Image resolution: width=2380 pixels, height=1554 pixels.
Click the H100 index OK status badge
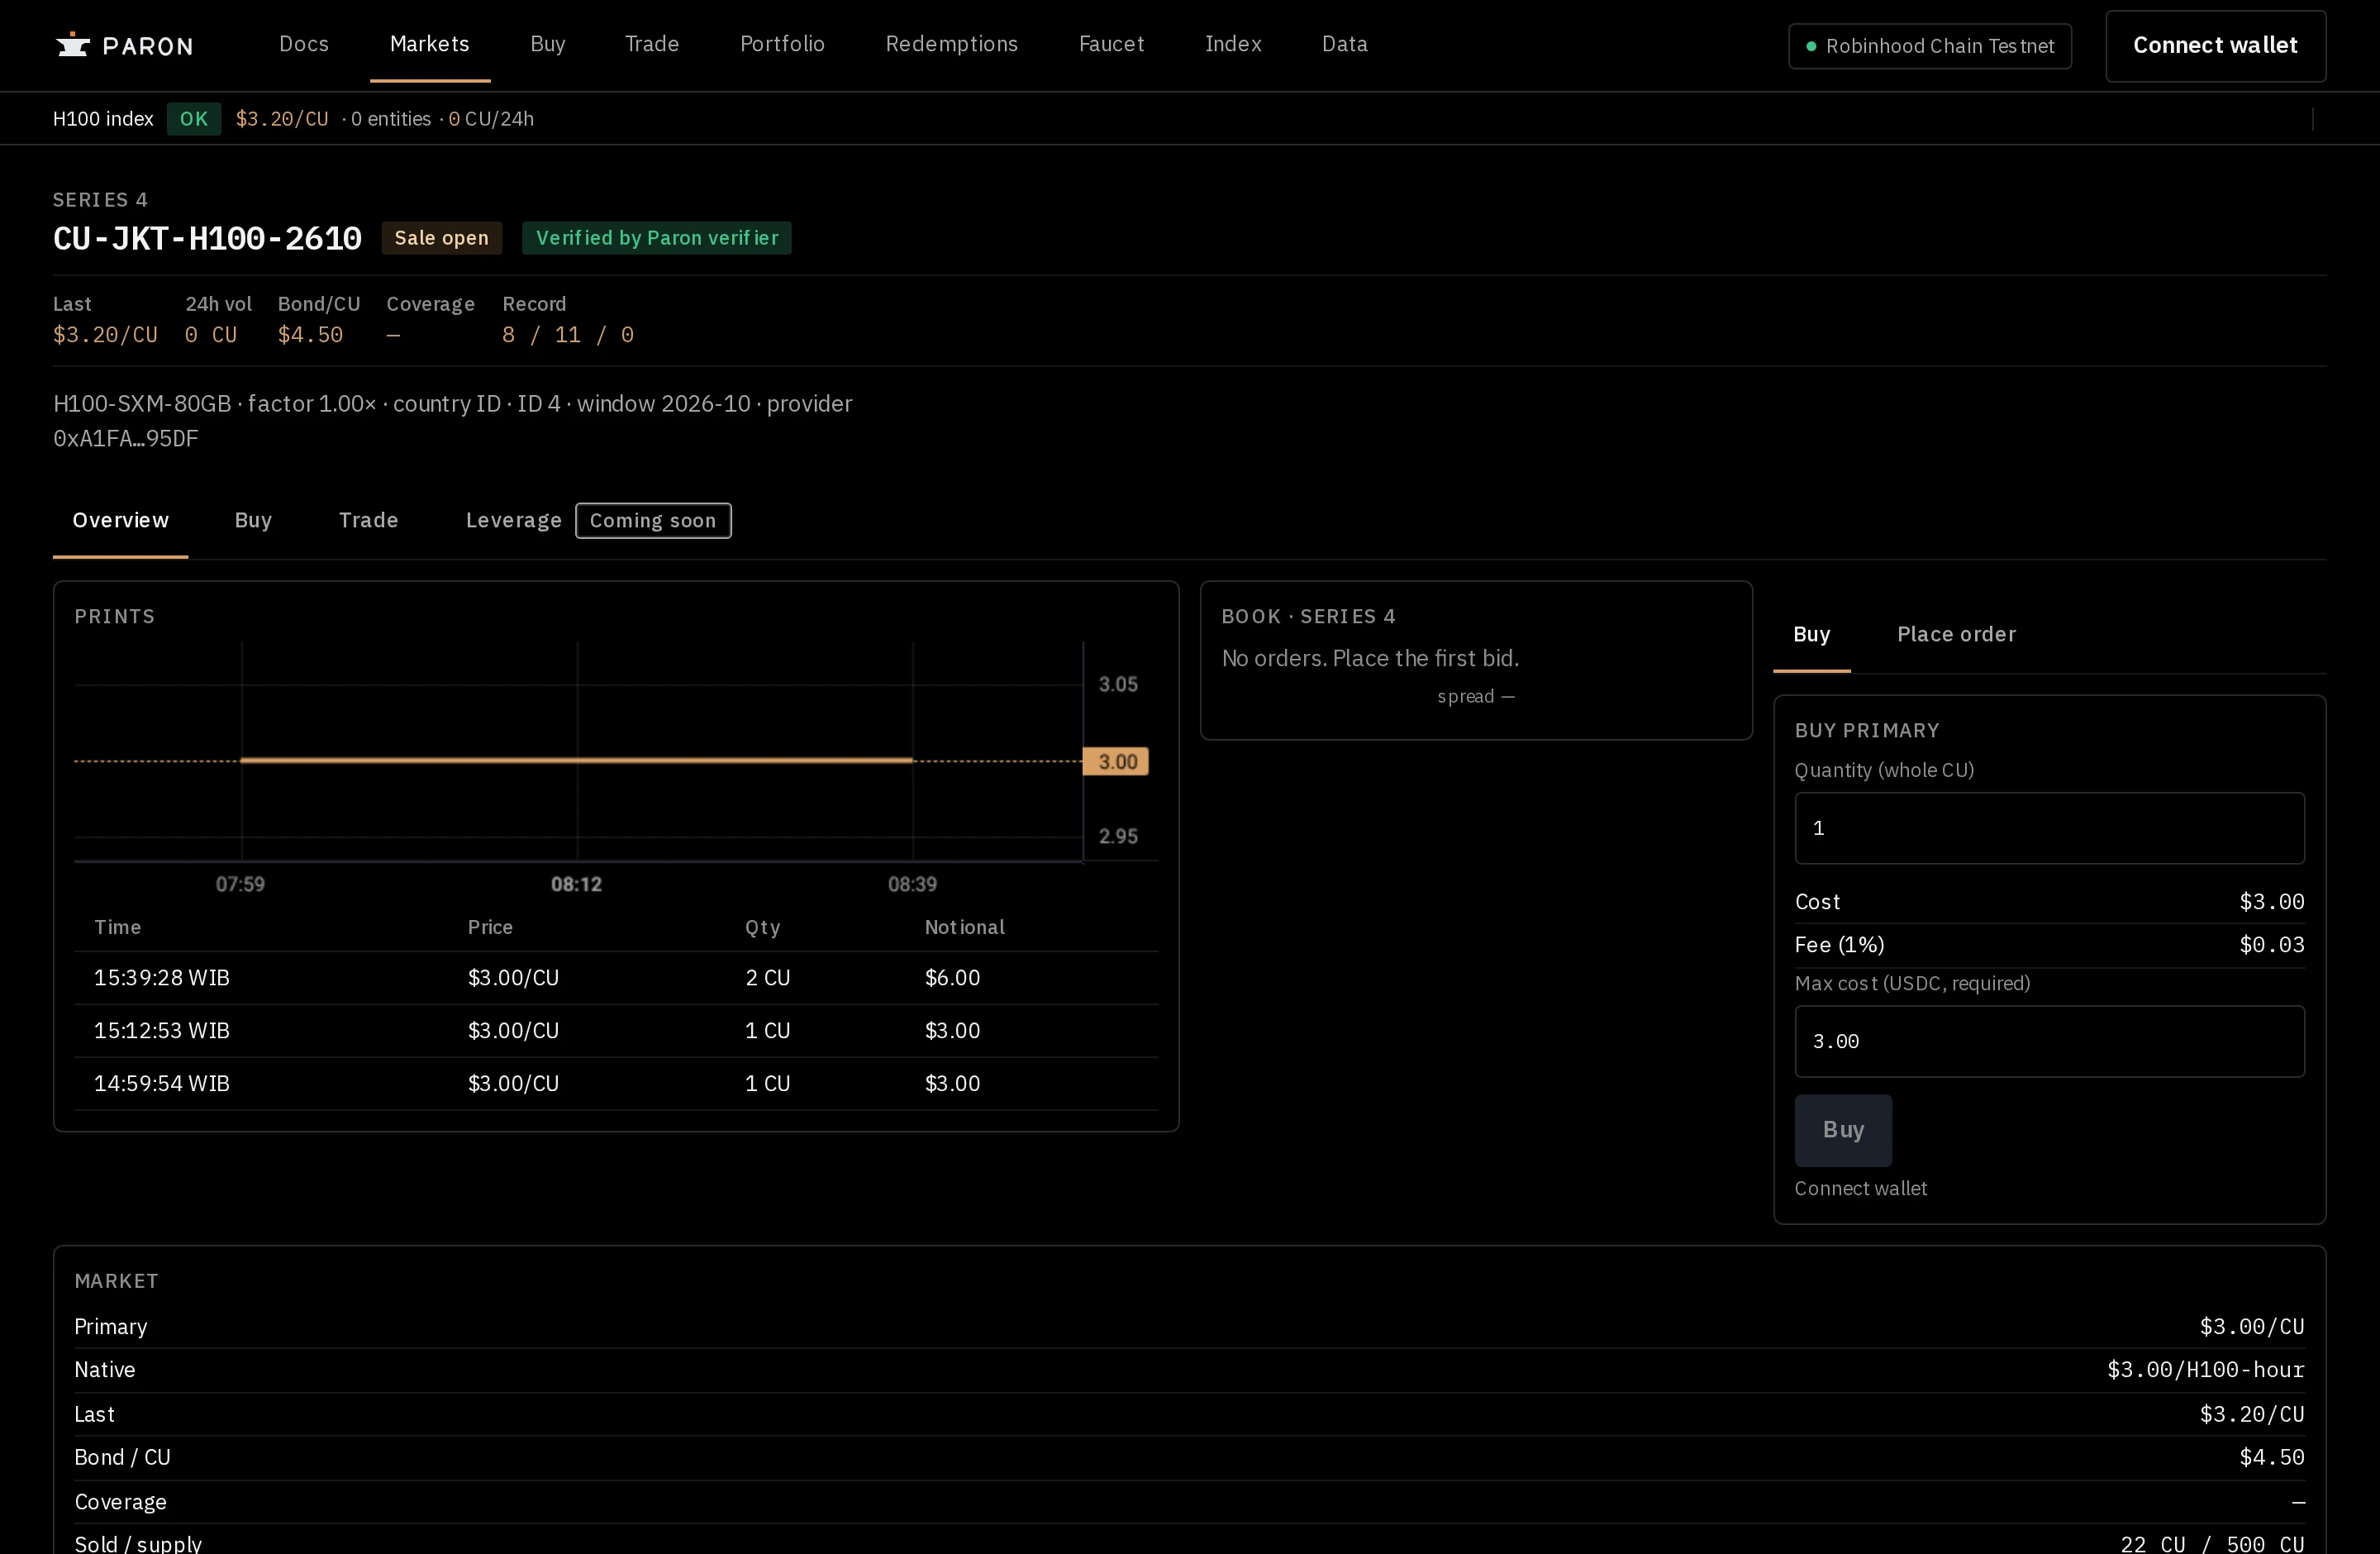click(194, 119)
